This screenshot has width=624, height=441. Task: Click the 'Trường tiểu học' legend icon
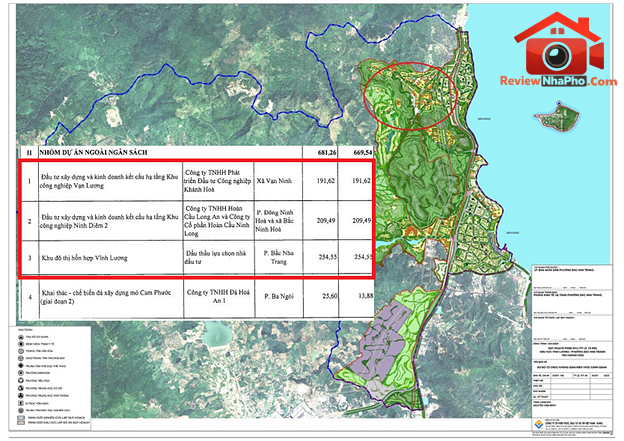[x=21, y=381]
